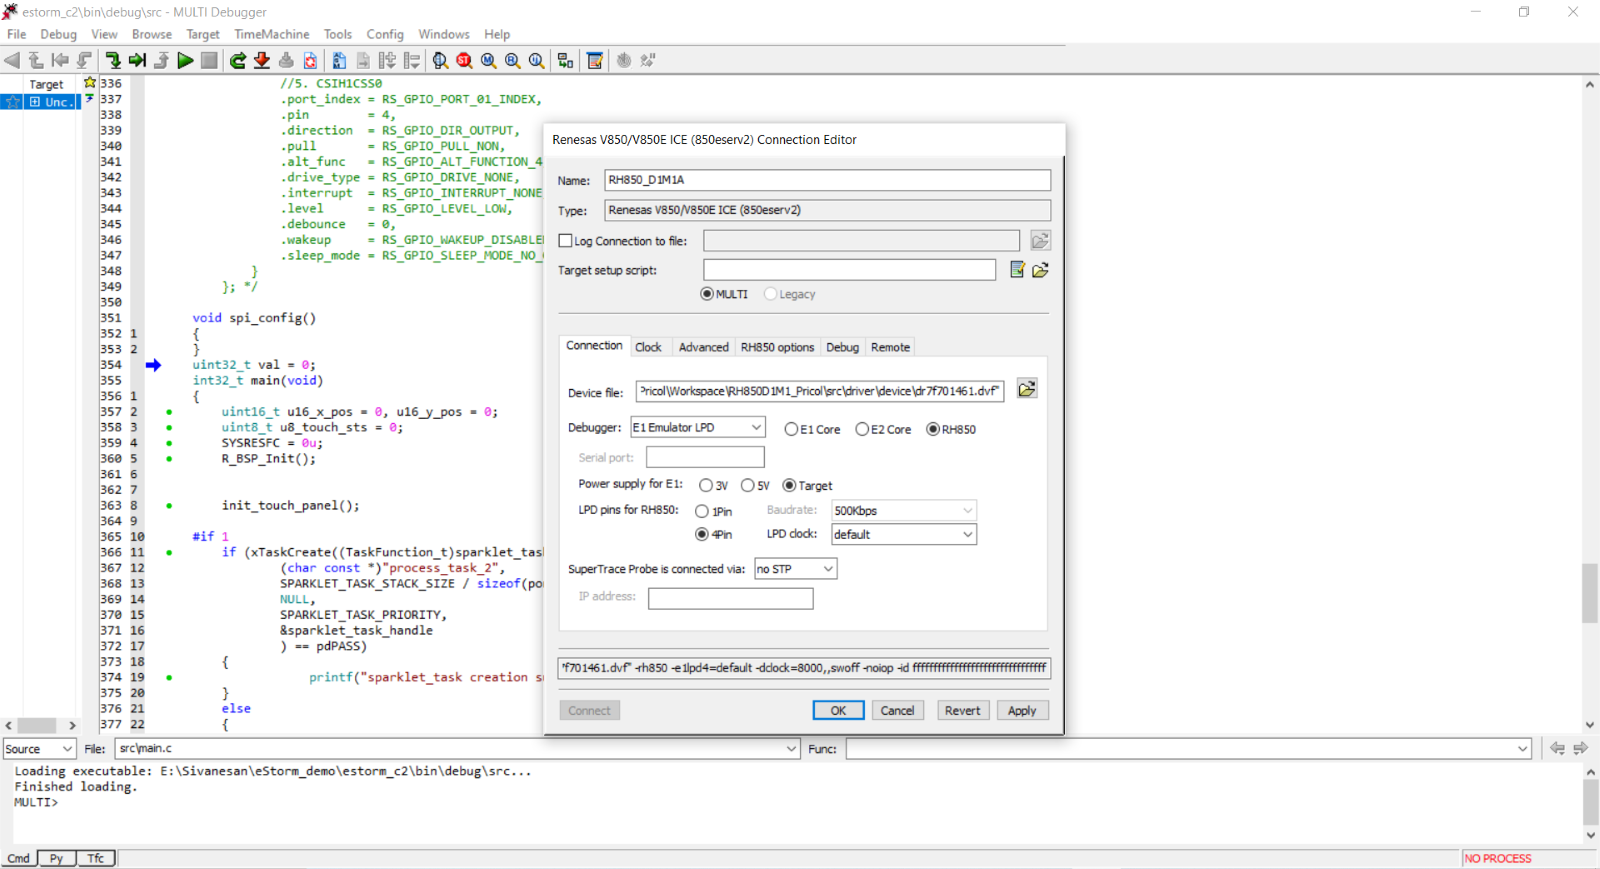Image resolution: width=1600 pixels, height=869 pixels.
Task: Click the Apply button
Action: [1022, 710]
